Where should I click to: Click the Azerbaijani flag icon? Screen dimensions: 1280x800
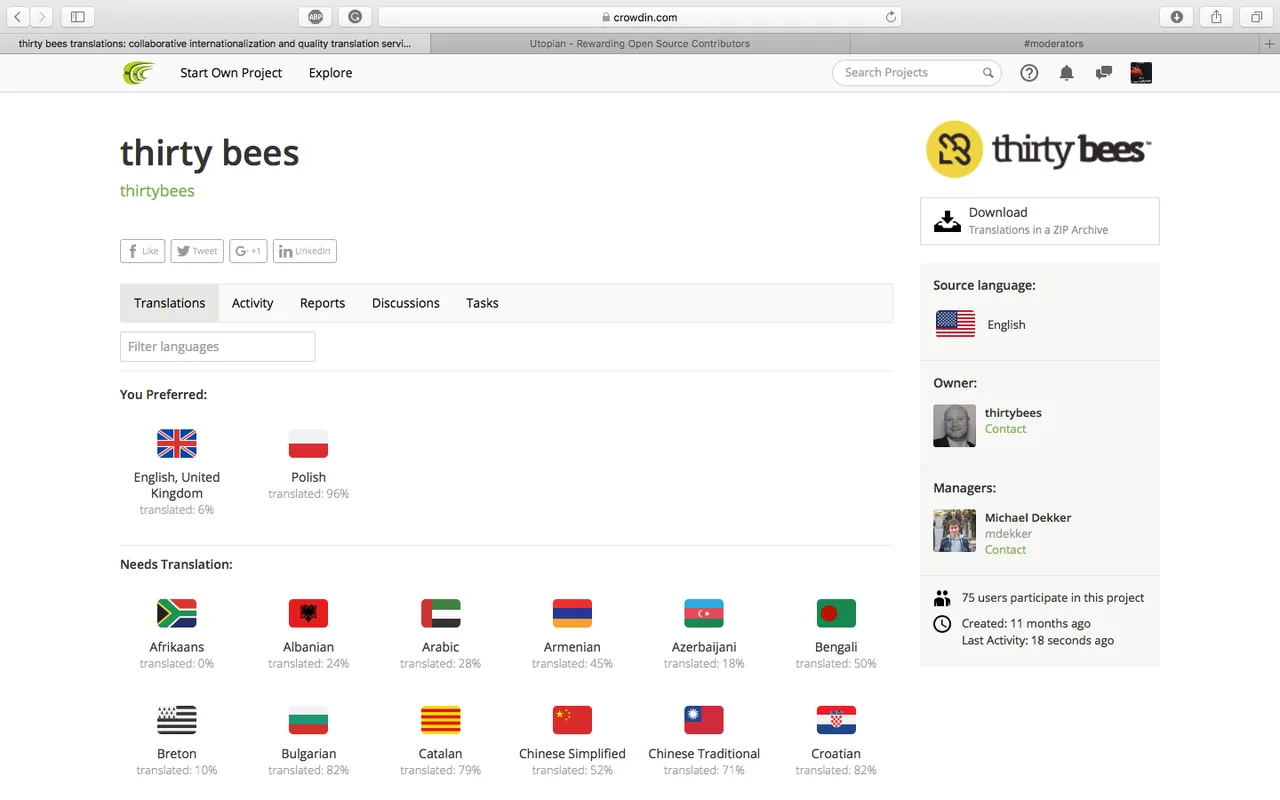[704, 613]
